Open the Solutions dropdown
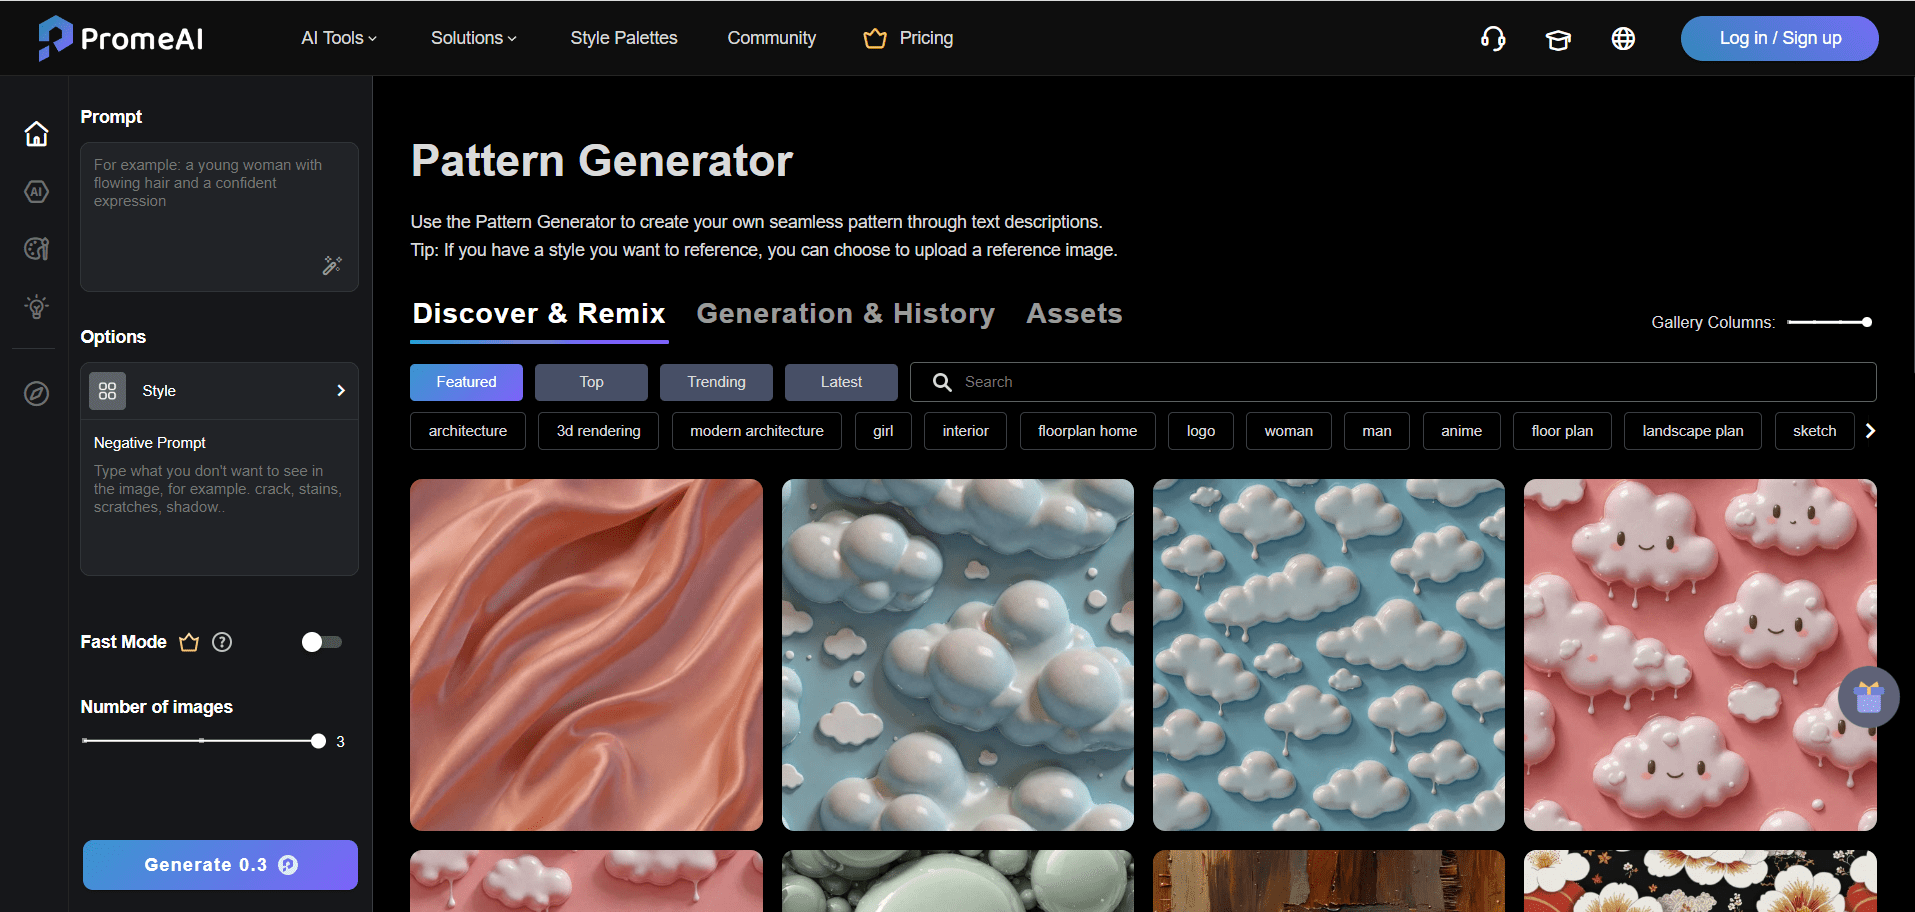Image resolution: width=1915 pixels, height=912 pixels. tap(472, 38)
